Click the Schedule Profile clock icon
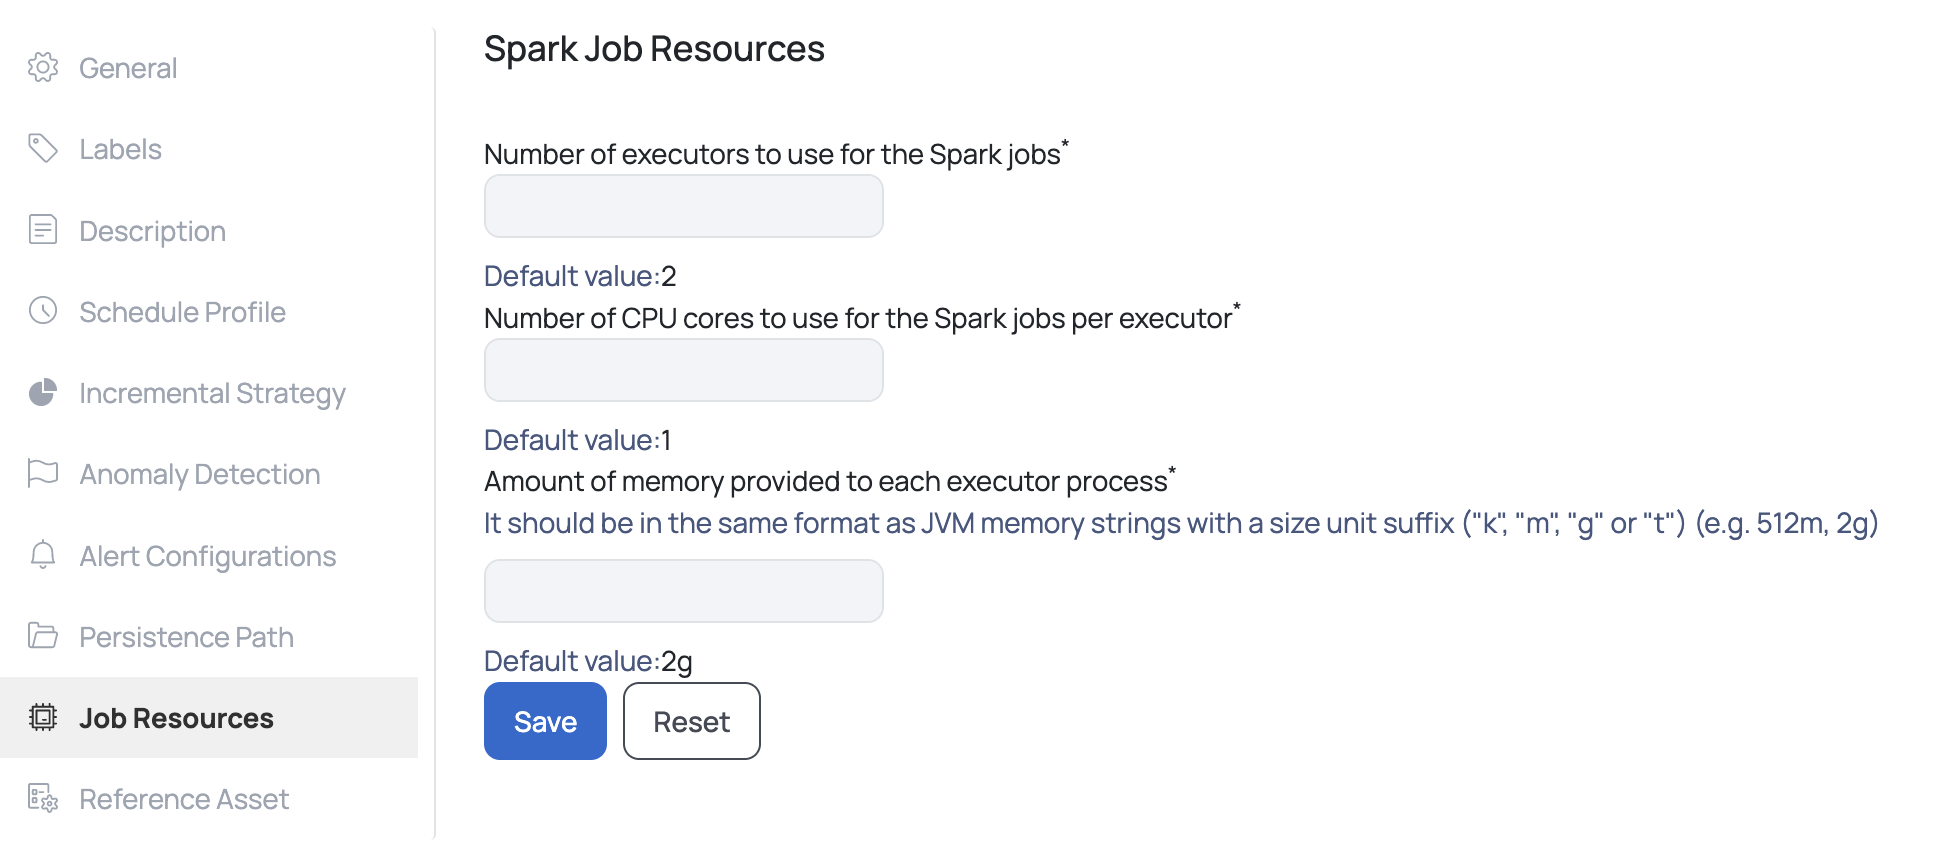 pos(43,311)
